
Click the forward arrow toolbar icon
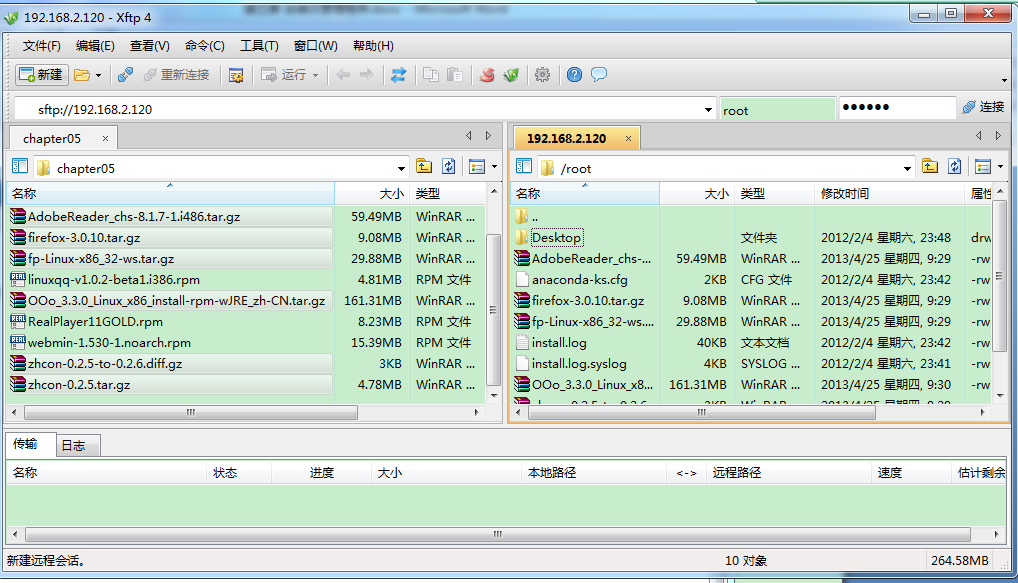click(x=367, y=75)
